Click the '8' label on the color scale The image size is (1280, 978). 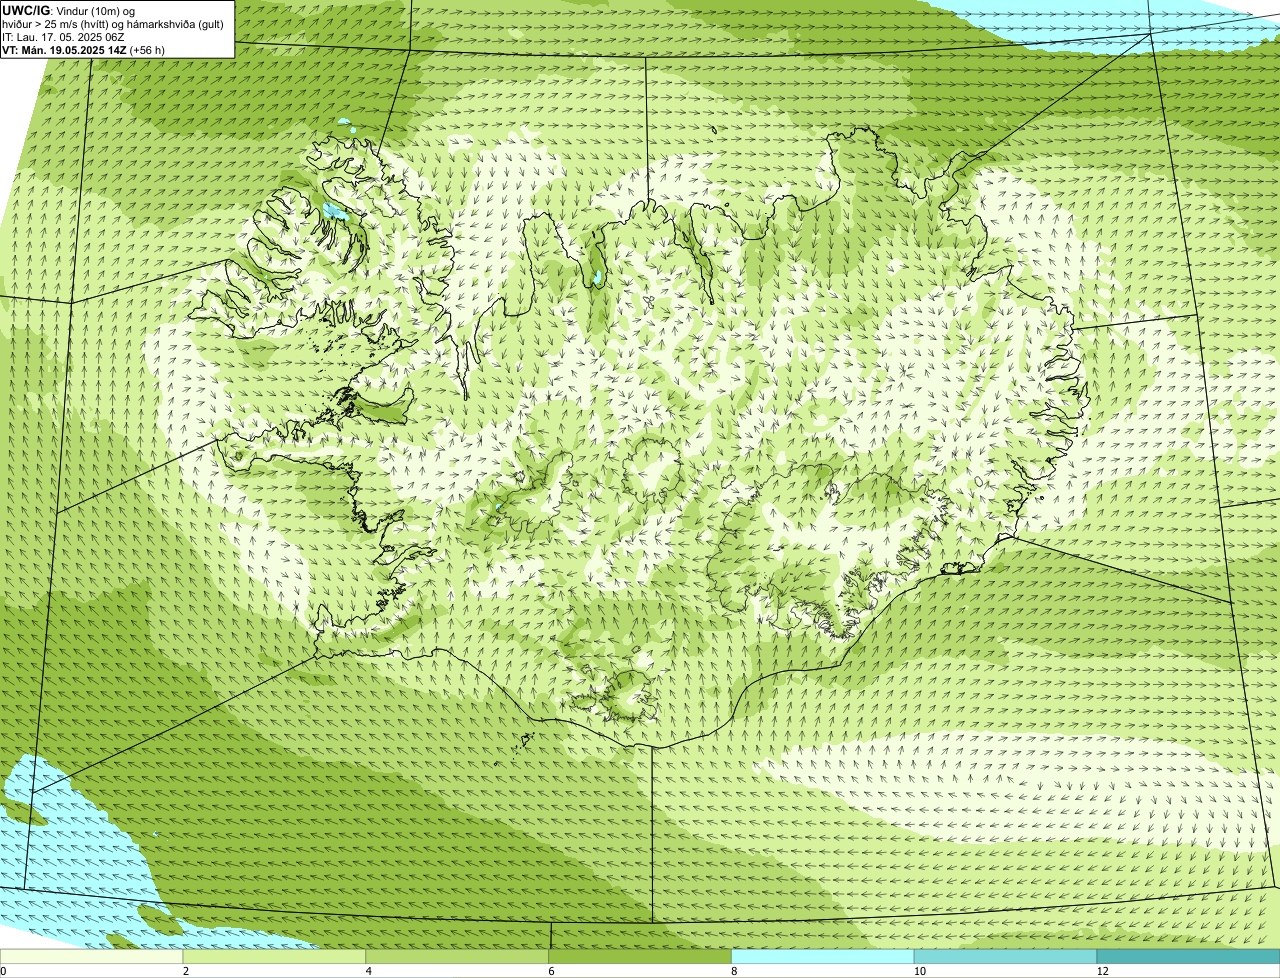[x=734, y=971]
